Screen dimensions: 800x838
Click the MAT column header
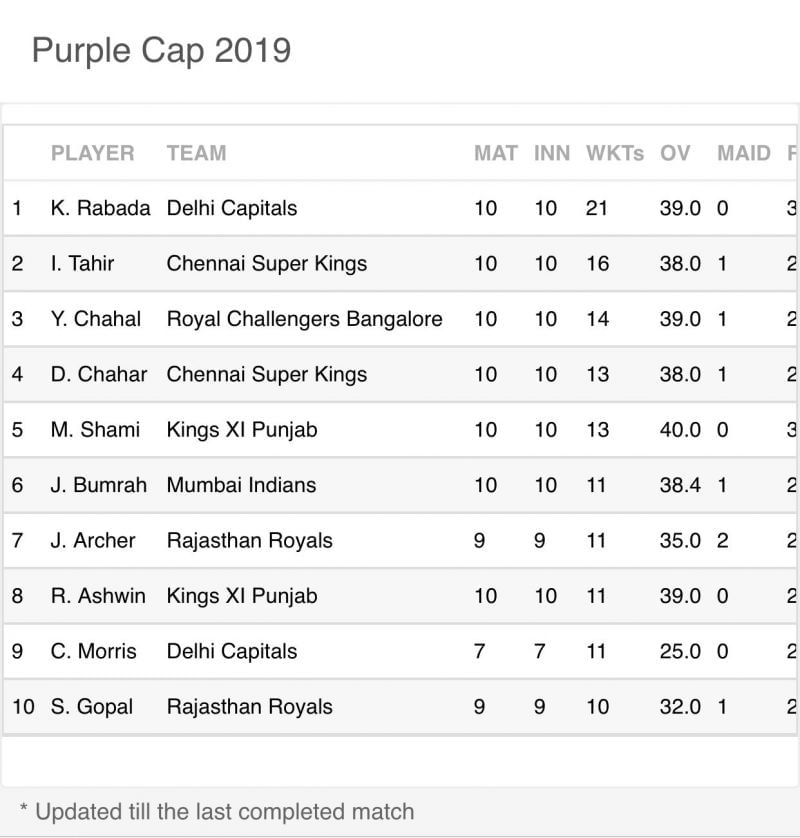[x=495, y=153]
